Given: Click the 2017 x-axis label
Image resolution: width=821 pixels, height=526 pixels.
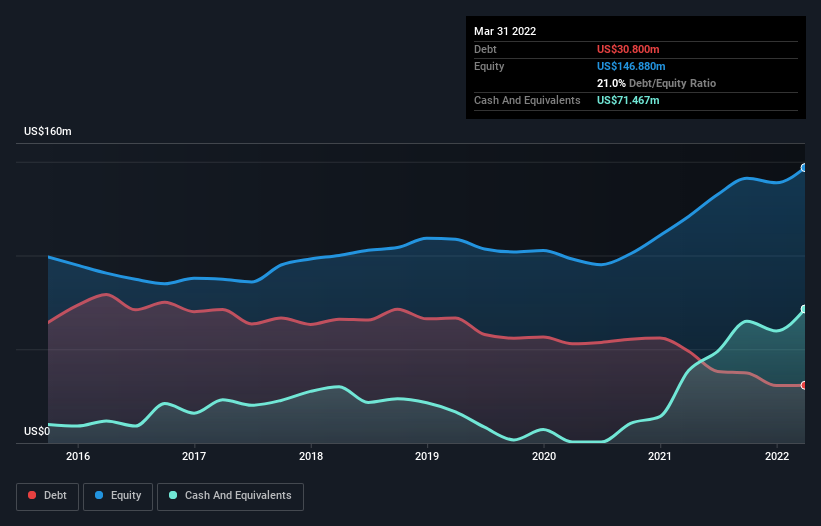Looking at the screenshot, I should 194,456.
